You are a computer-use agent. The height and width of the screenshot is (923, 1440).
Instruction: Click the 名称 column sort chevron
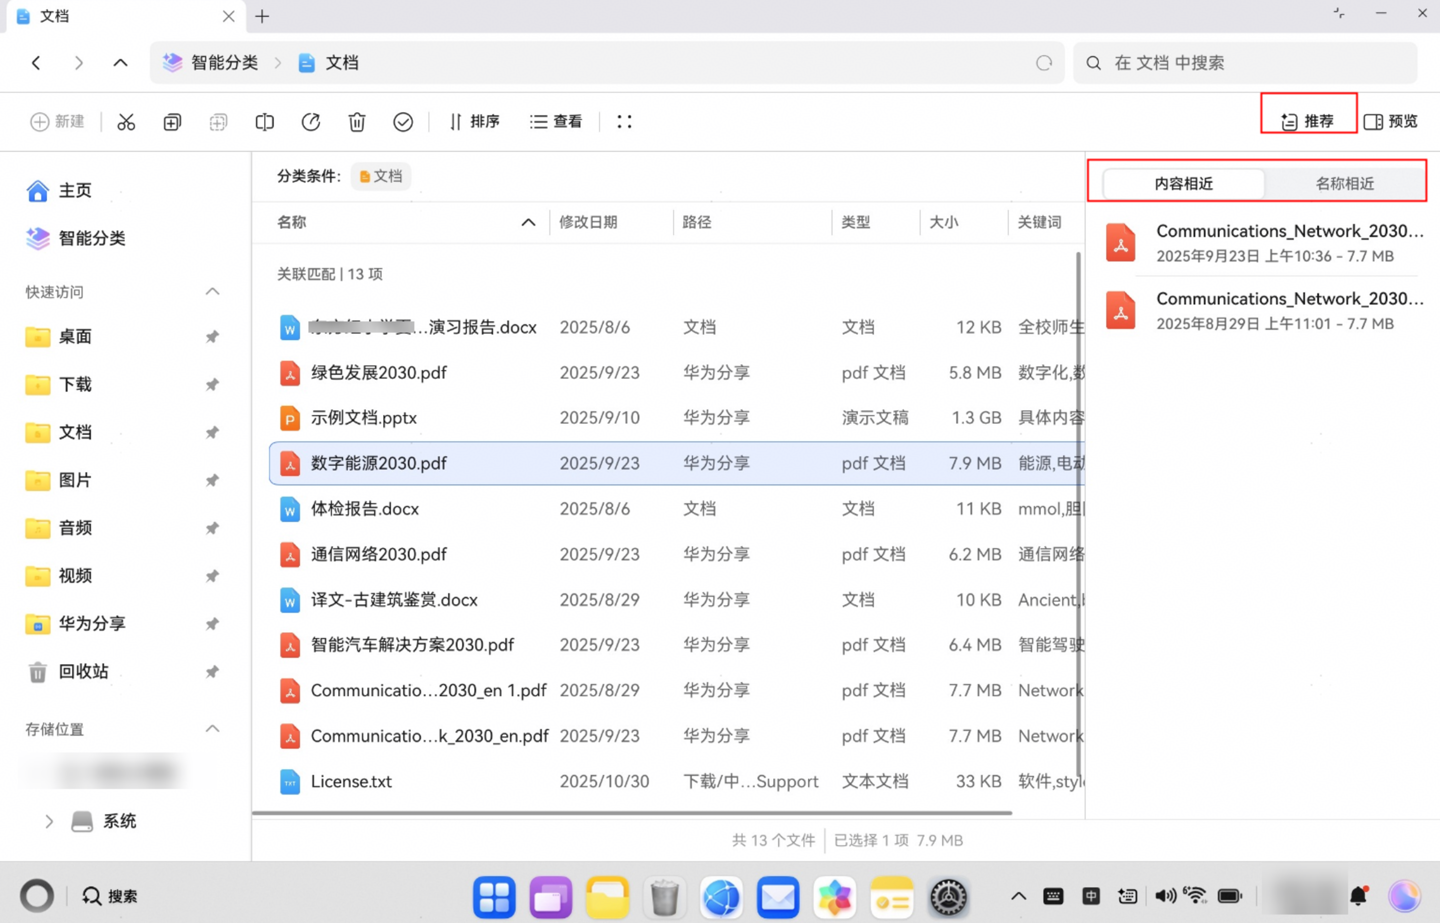pyautogui.click(x=528, y=222)
